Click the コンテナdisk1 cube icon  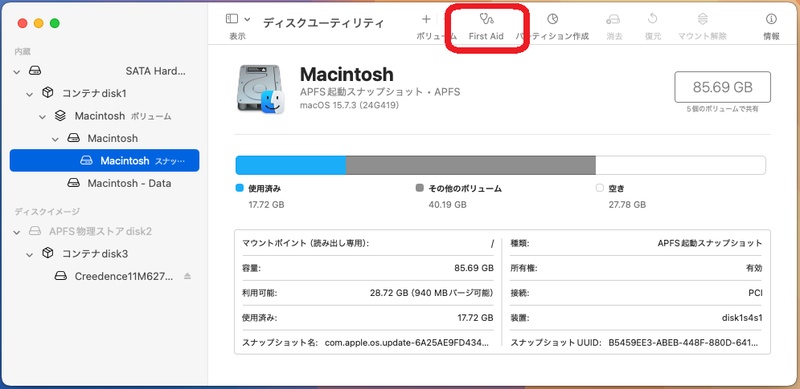47,93
